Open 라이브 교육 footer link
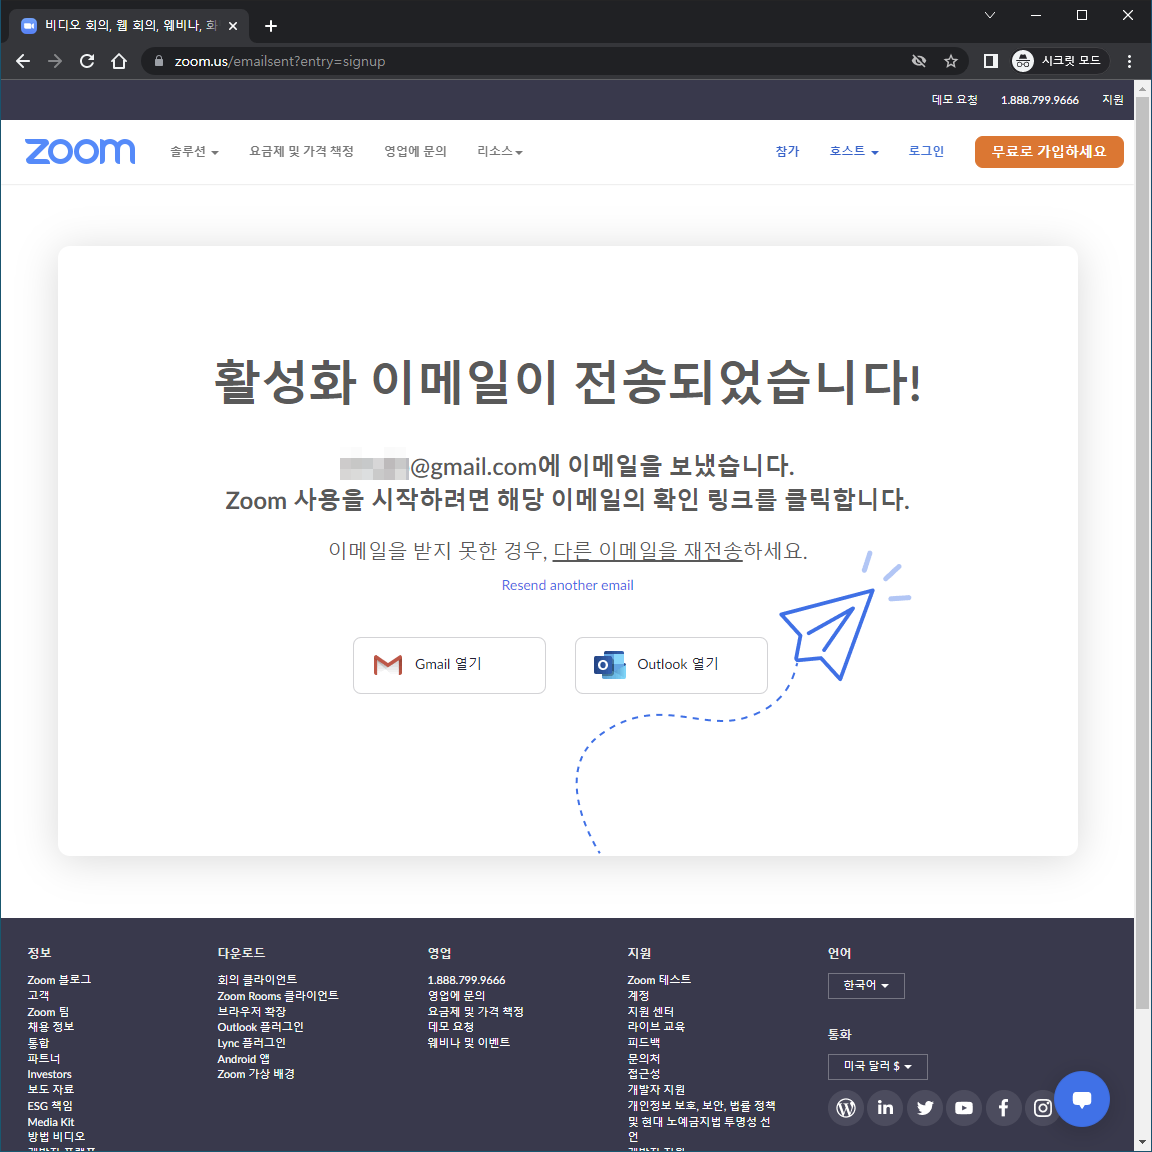 coord(656,1027)
